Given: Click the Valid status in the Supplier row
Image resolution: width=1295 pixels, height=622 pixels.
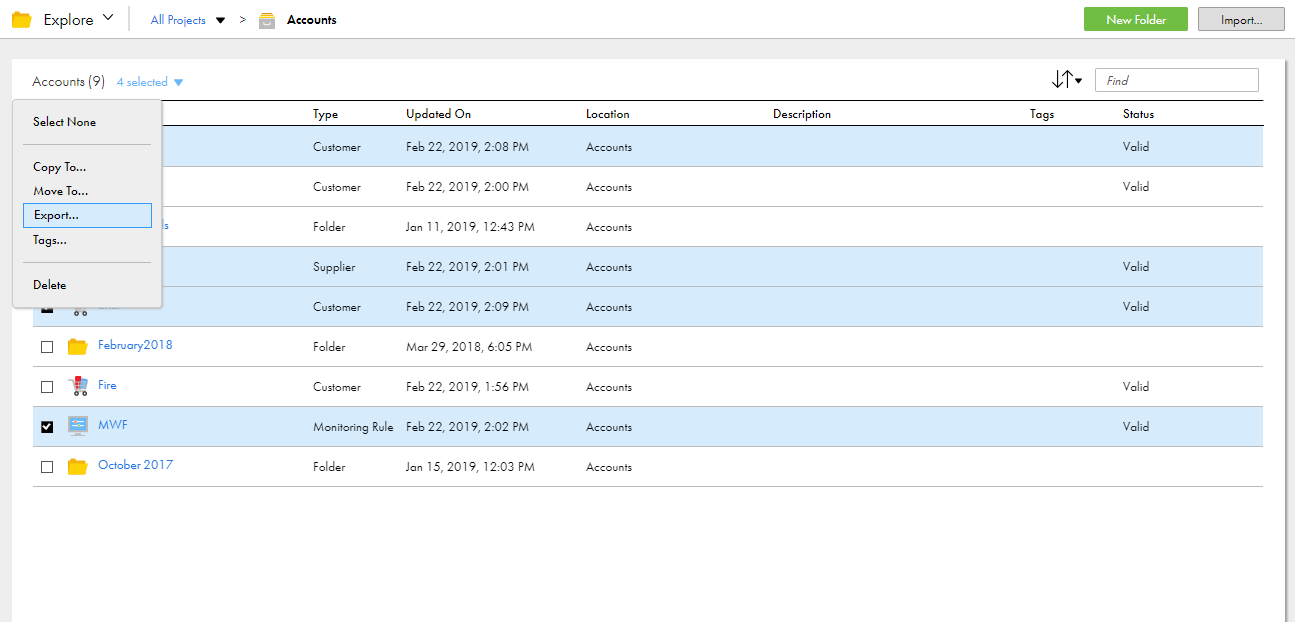Looking at the screenshot, I should click(1136, 267).
